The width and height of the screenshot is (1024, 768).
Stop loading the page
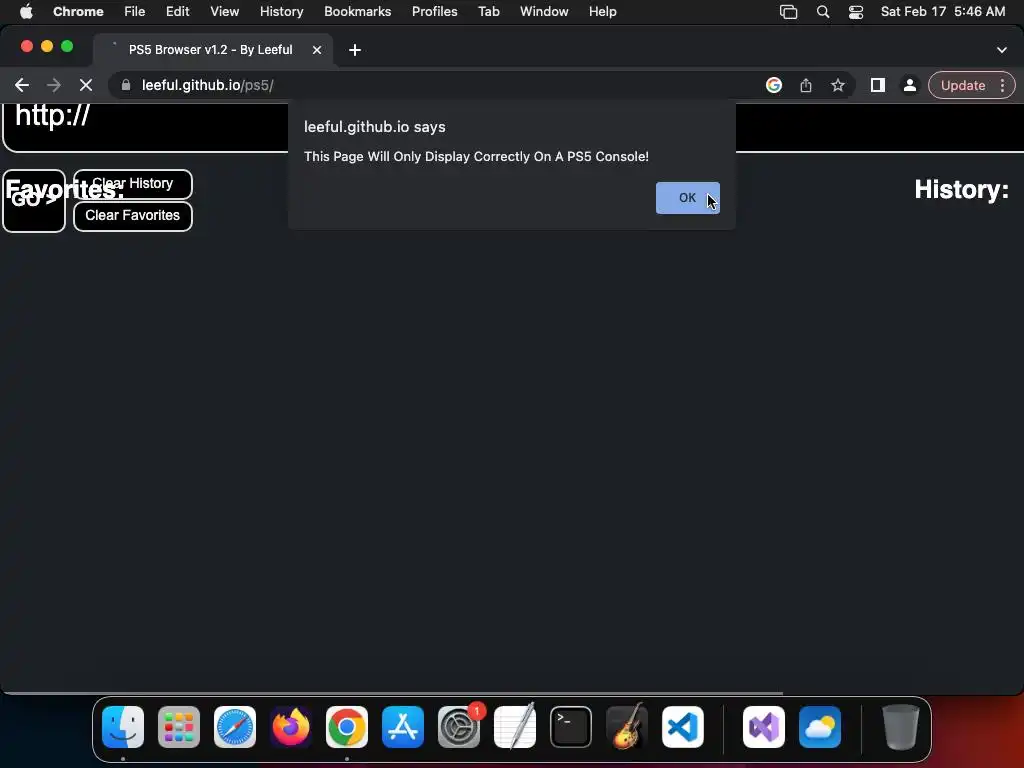pos(86,86)
